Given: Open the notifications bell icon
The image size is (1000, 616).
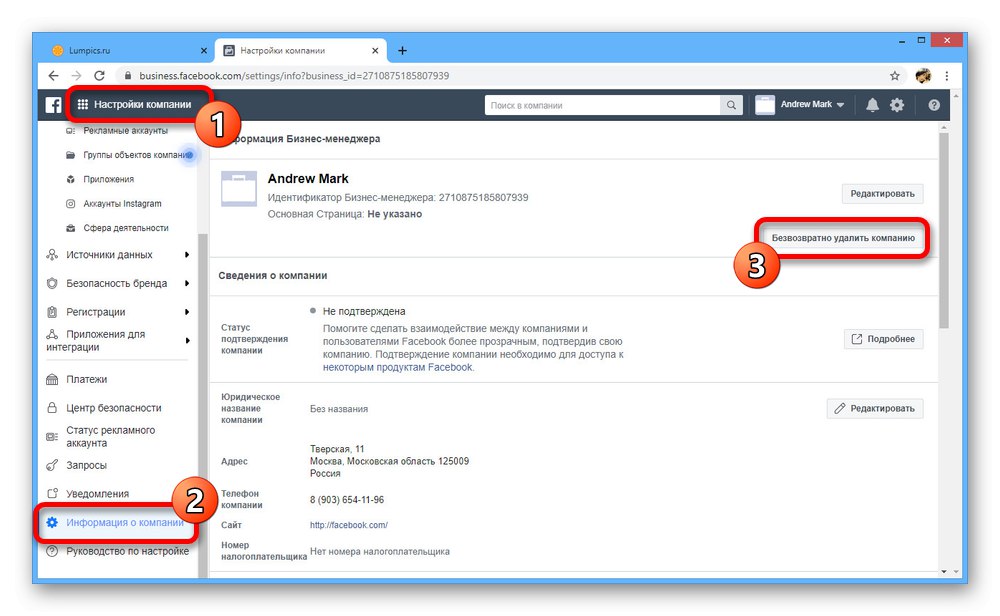Looking at the screenshot, I should coord(872,105).
